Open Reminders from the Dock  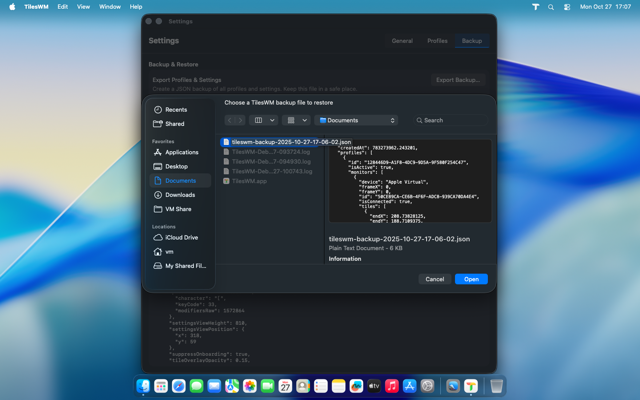pyautogui.click(x=321, y=386)
